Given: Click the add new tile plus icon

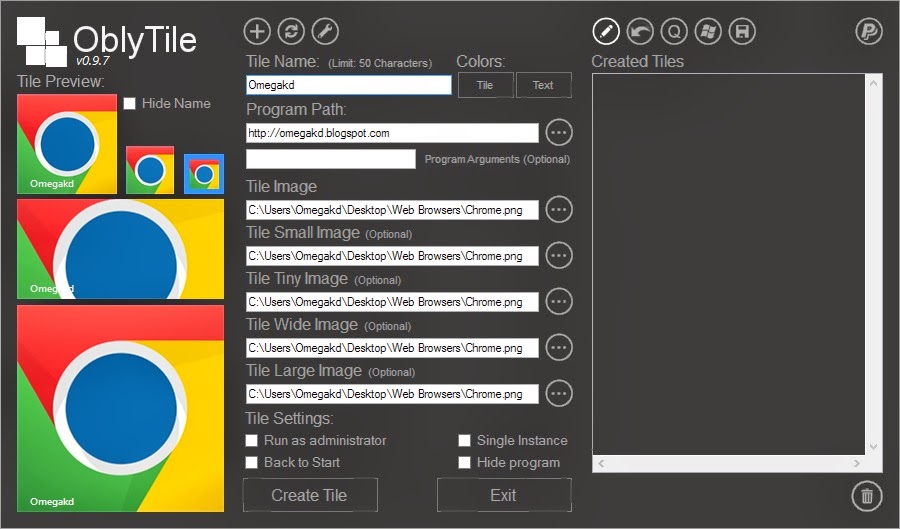Looking at the screenshot, I should (x=257, y=32).
